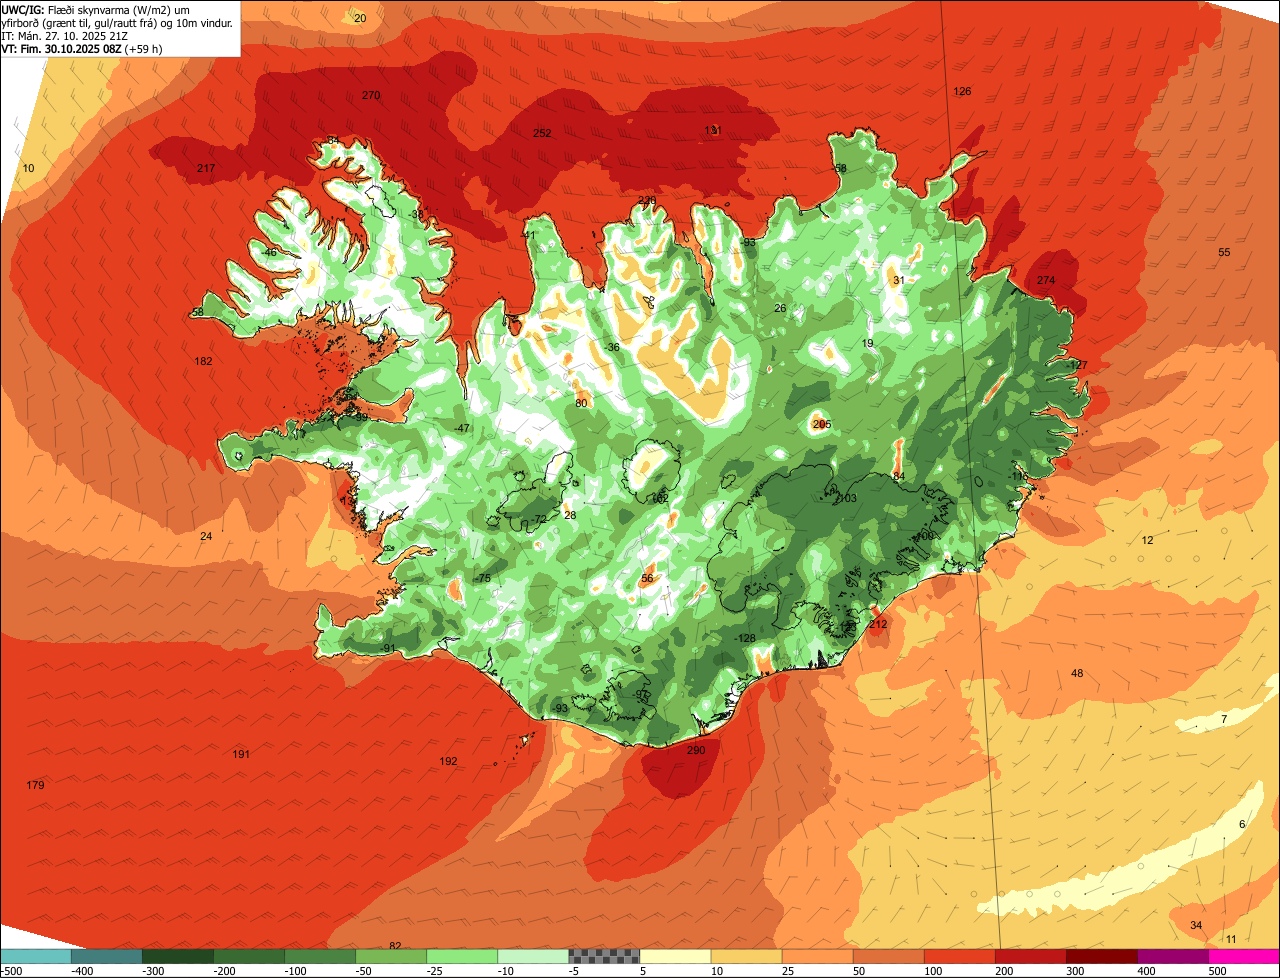Screen dimensions: 1280x978
Task: Click the 24 value off the west coast
Action: (206, 537)
